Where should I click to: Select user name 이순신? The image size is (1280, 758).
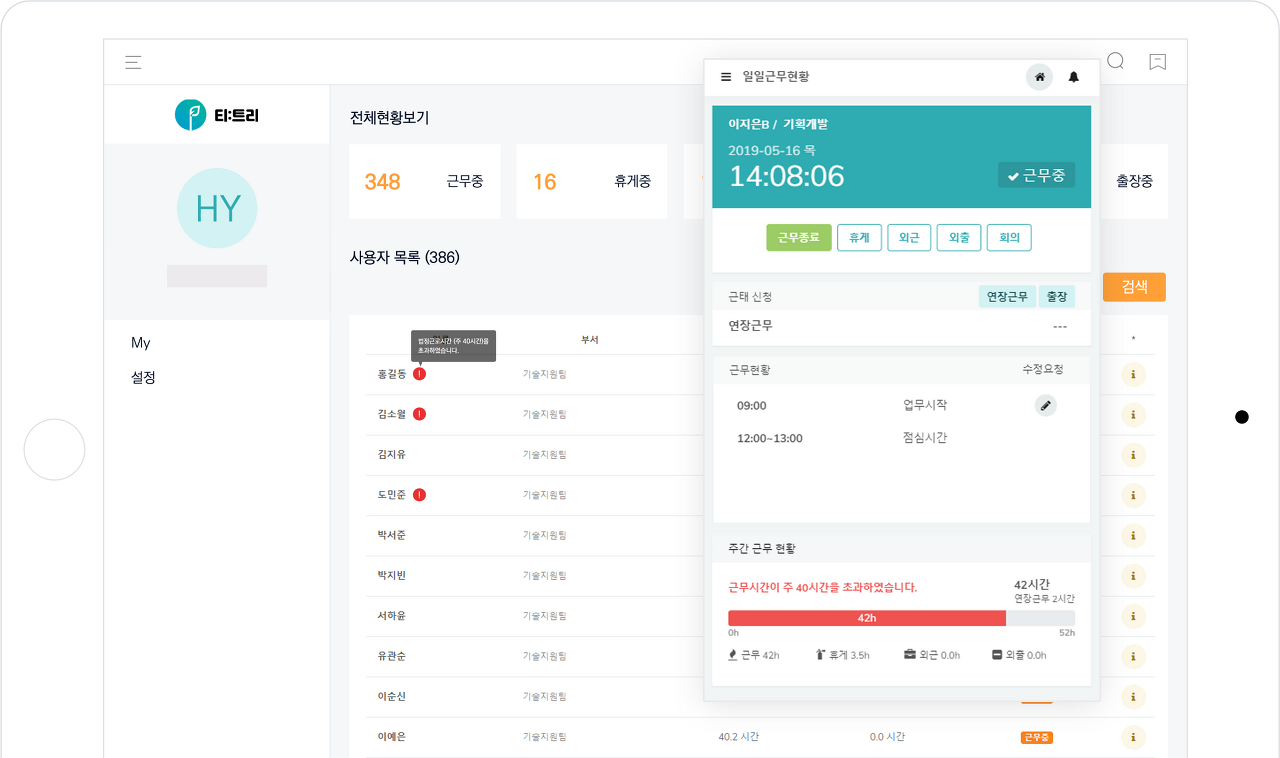pyautogui.click(x=392, y=697)
